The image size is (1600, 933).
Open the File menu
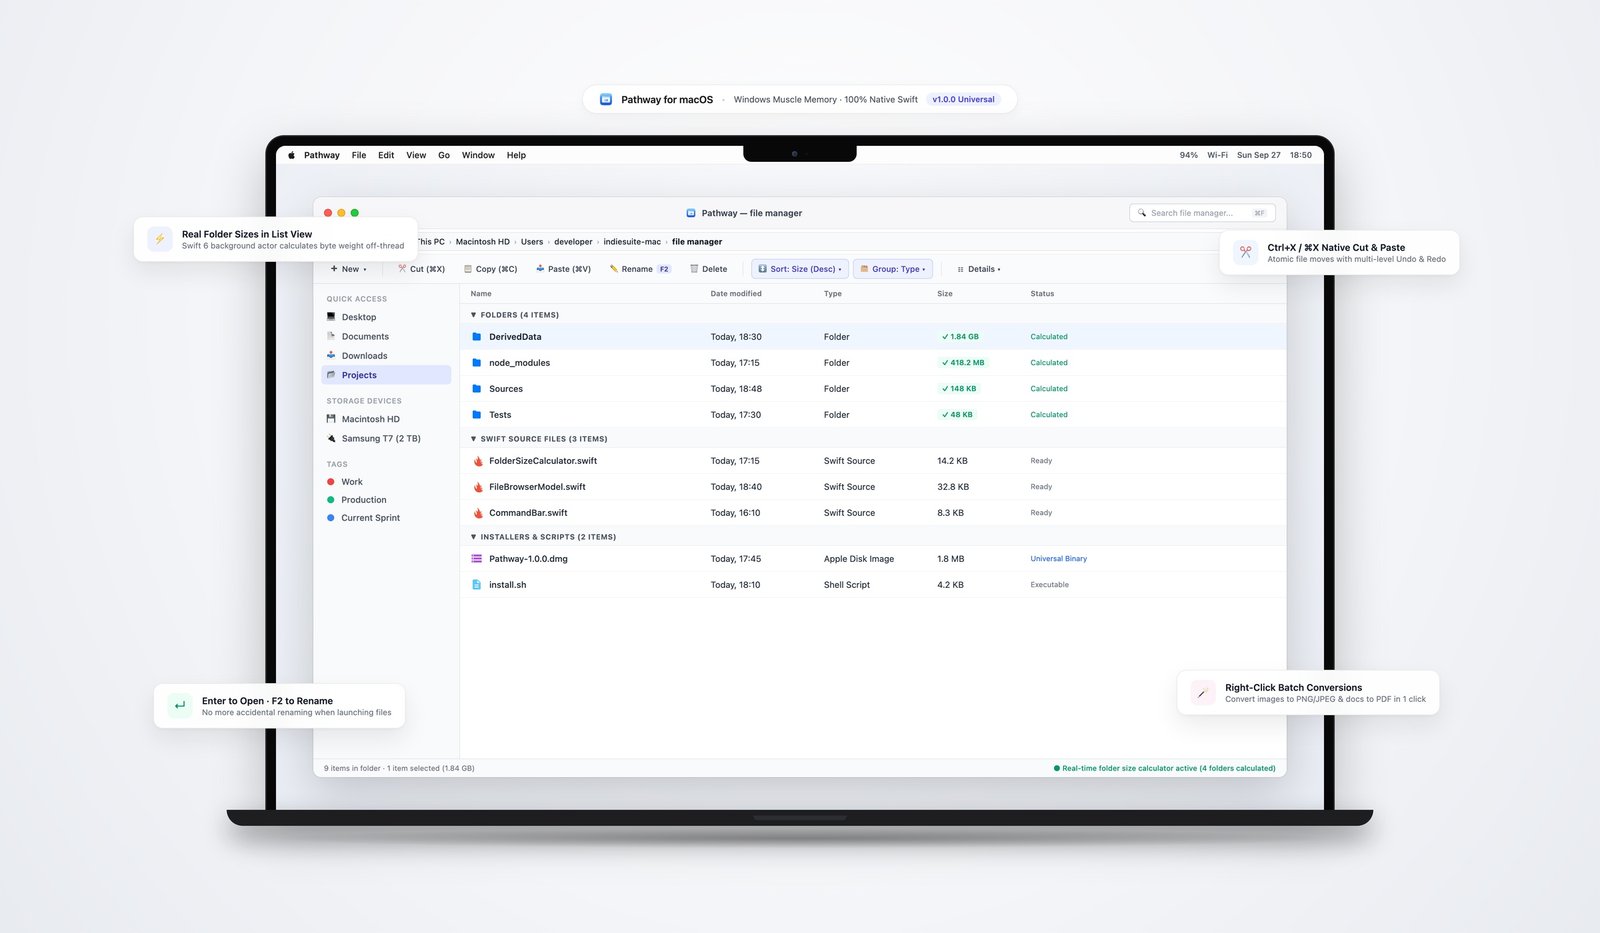359,155
